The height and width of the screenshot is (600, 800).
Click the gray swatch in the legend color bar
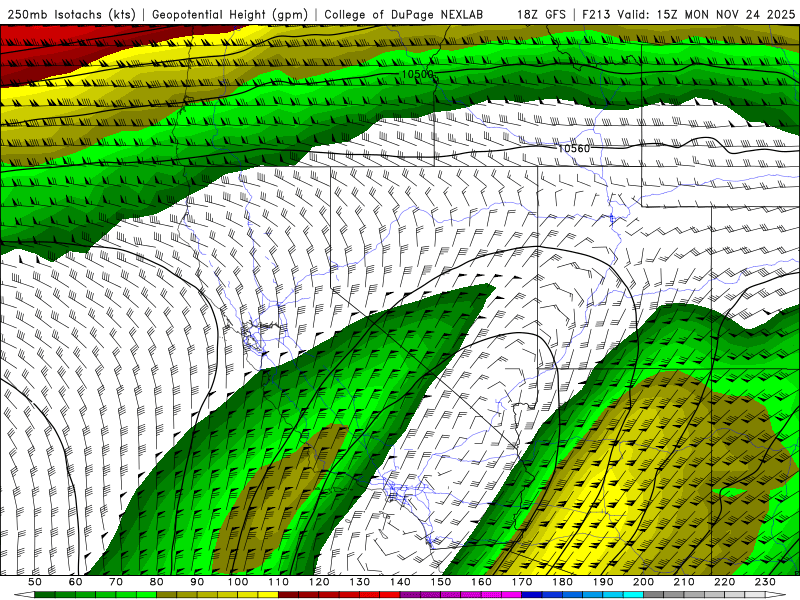[654, 595]
